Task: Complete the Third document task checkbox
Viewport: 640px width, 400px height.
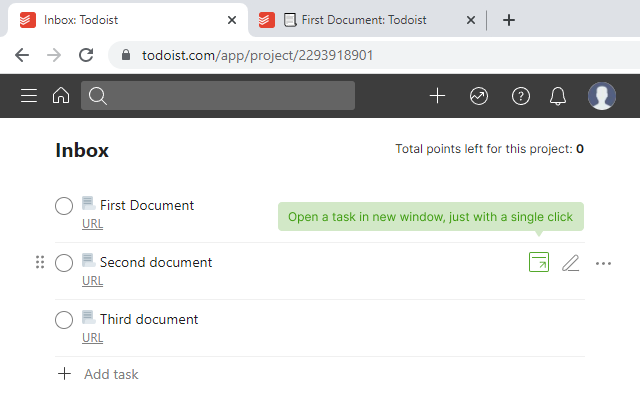Action: point(64,320)
